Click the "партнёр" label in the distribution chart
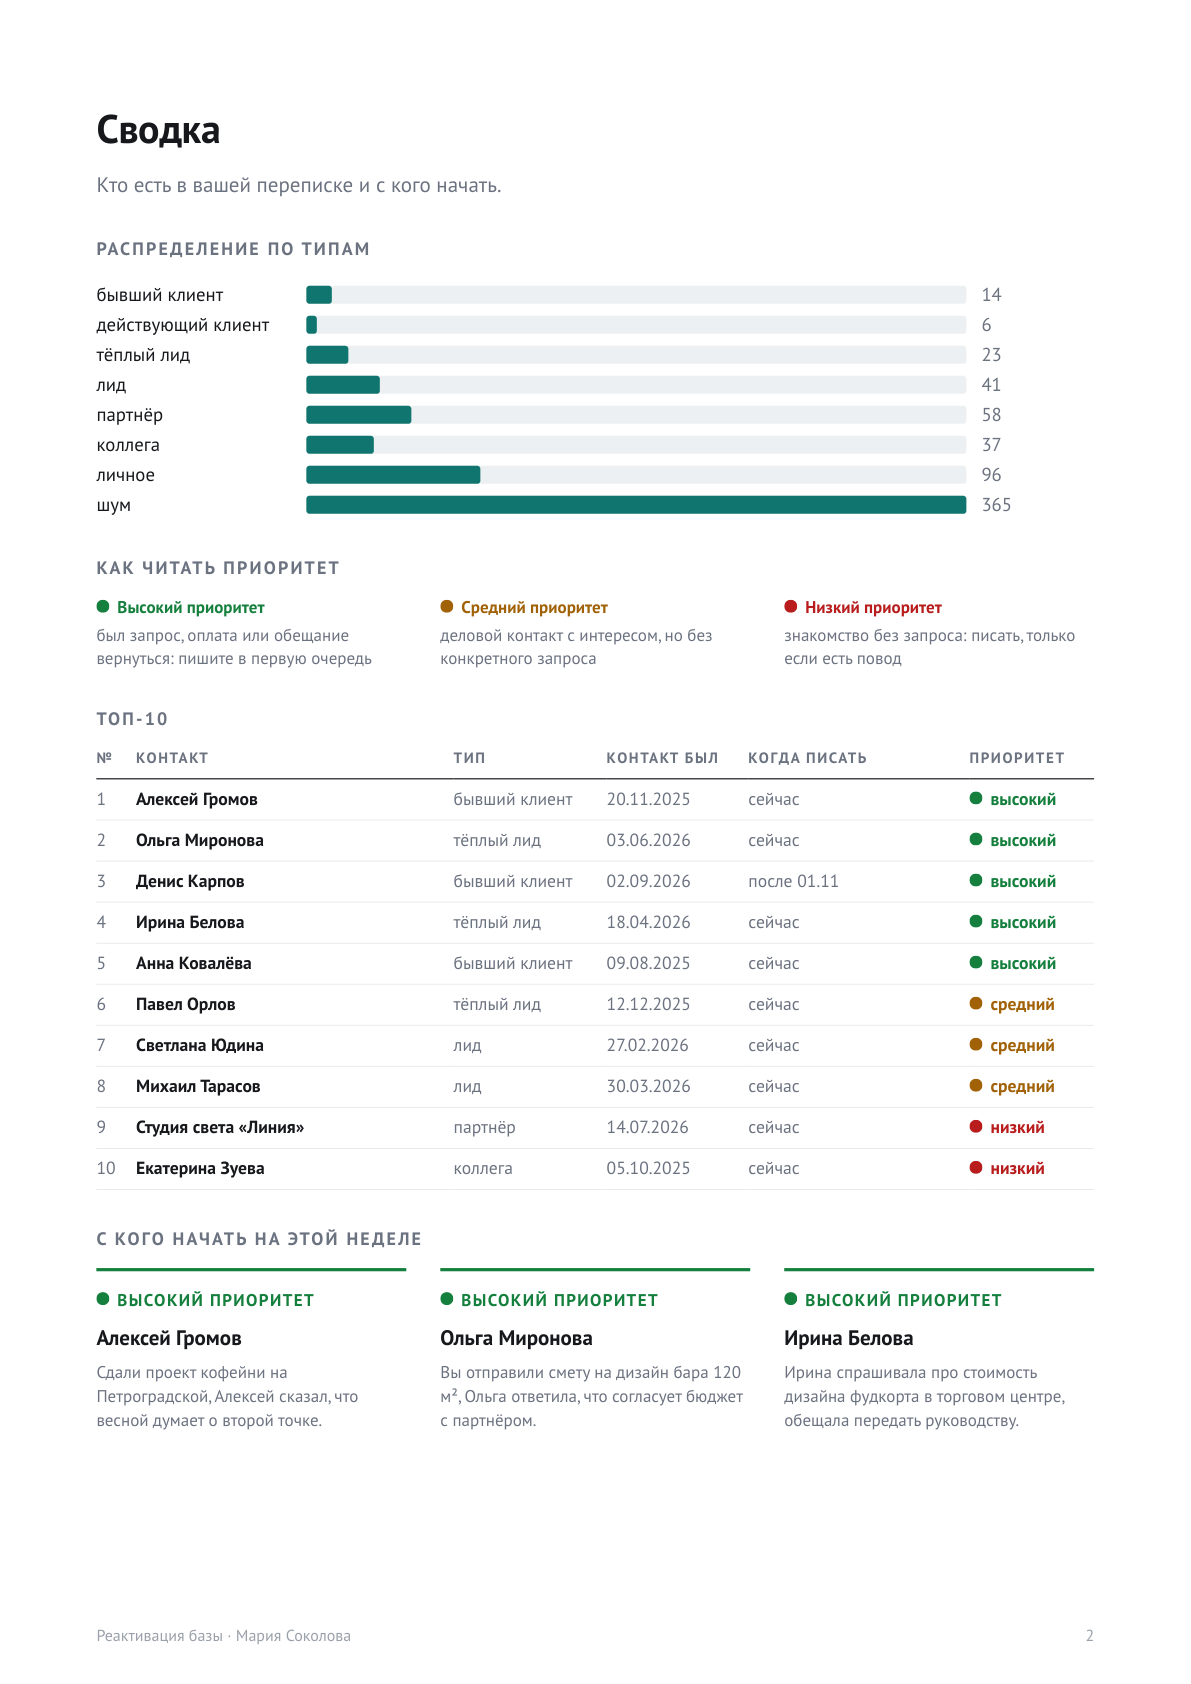The width and height of the screenshot is (1191, 1684). [x=129, y=415]
